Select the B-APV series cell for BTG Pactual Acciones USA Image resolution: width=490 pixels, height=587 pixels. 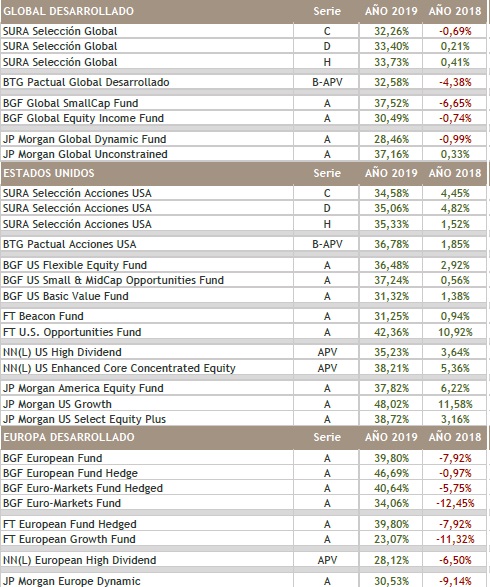[x=327, y=244]
